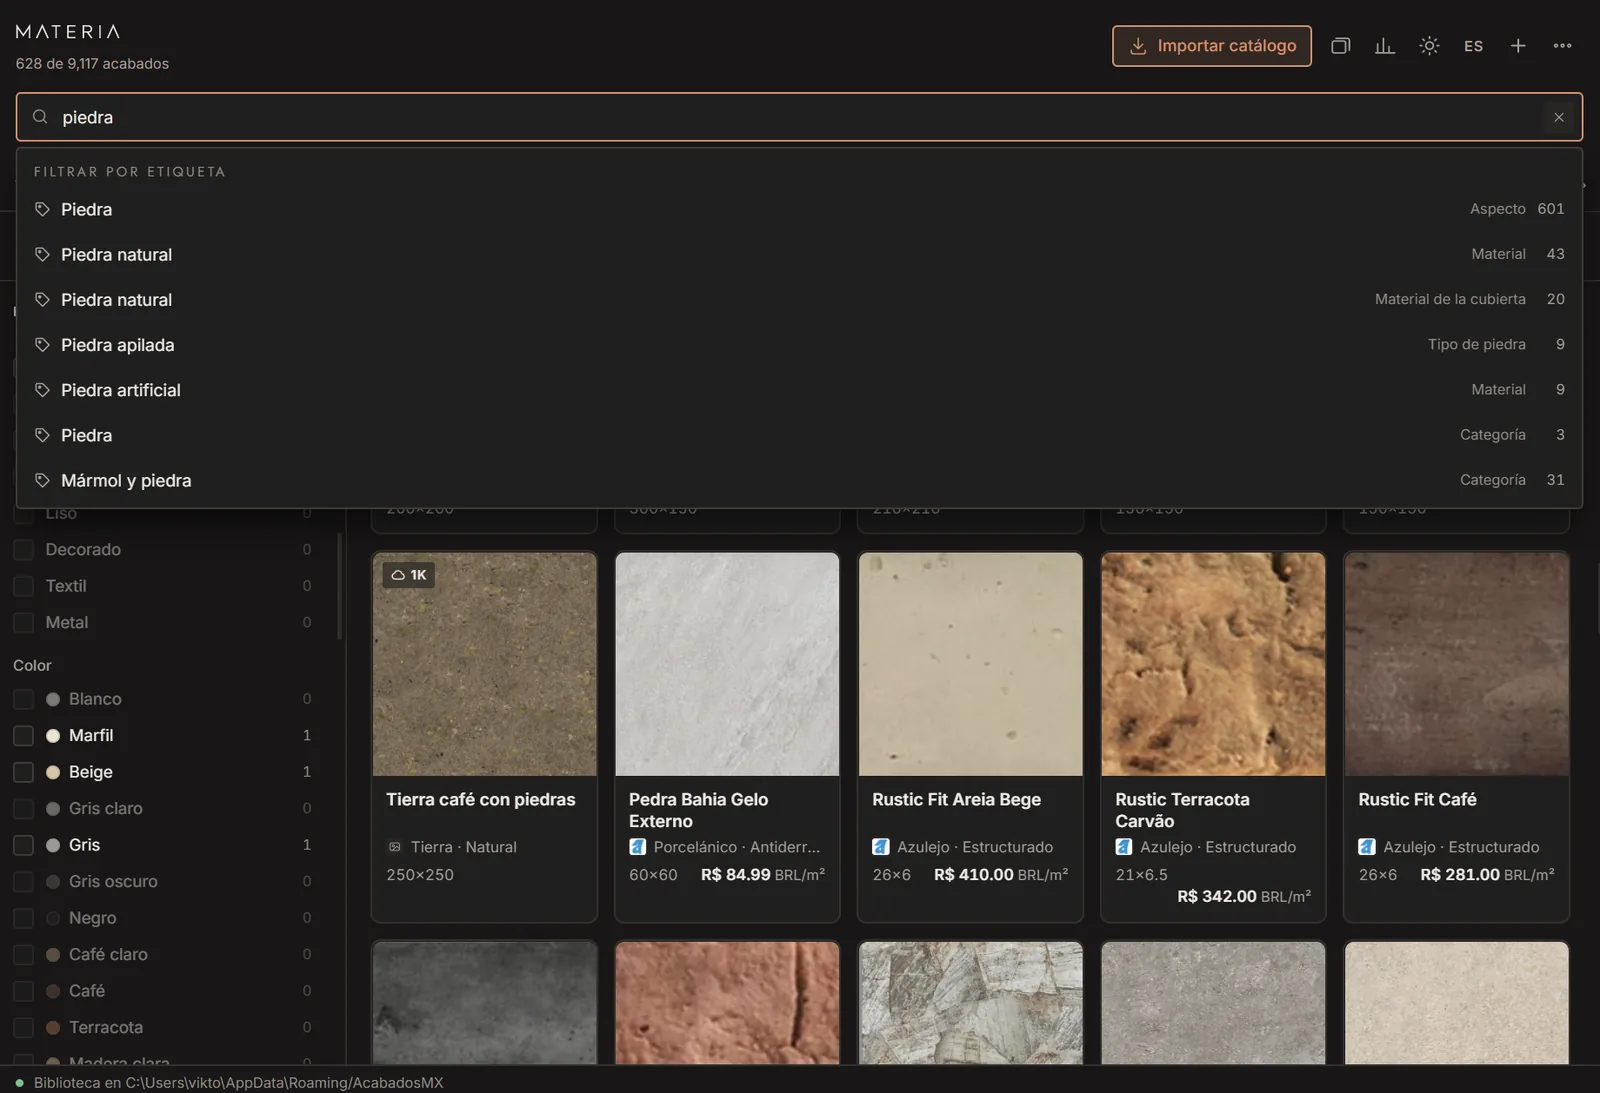Click brand logo icon on Rustic Fit Café card
Image resolution: width=1600 pixels, height=1093 pixels.
coord(1367,847)
